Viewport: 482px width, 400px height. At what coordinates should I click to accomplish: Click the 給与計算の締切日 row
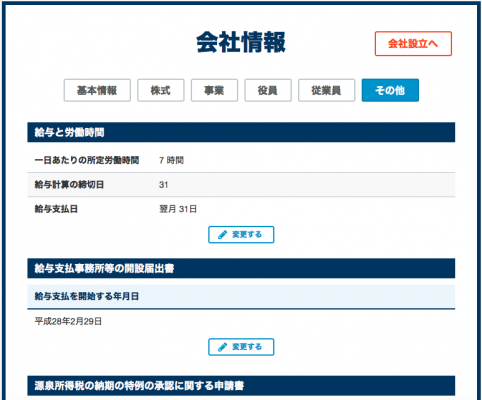click(x=241, y=185)
